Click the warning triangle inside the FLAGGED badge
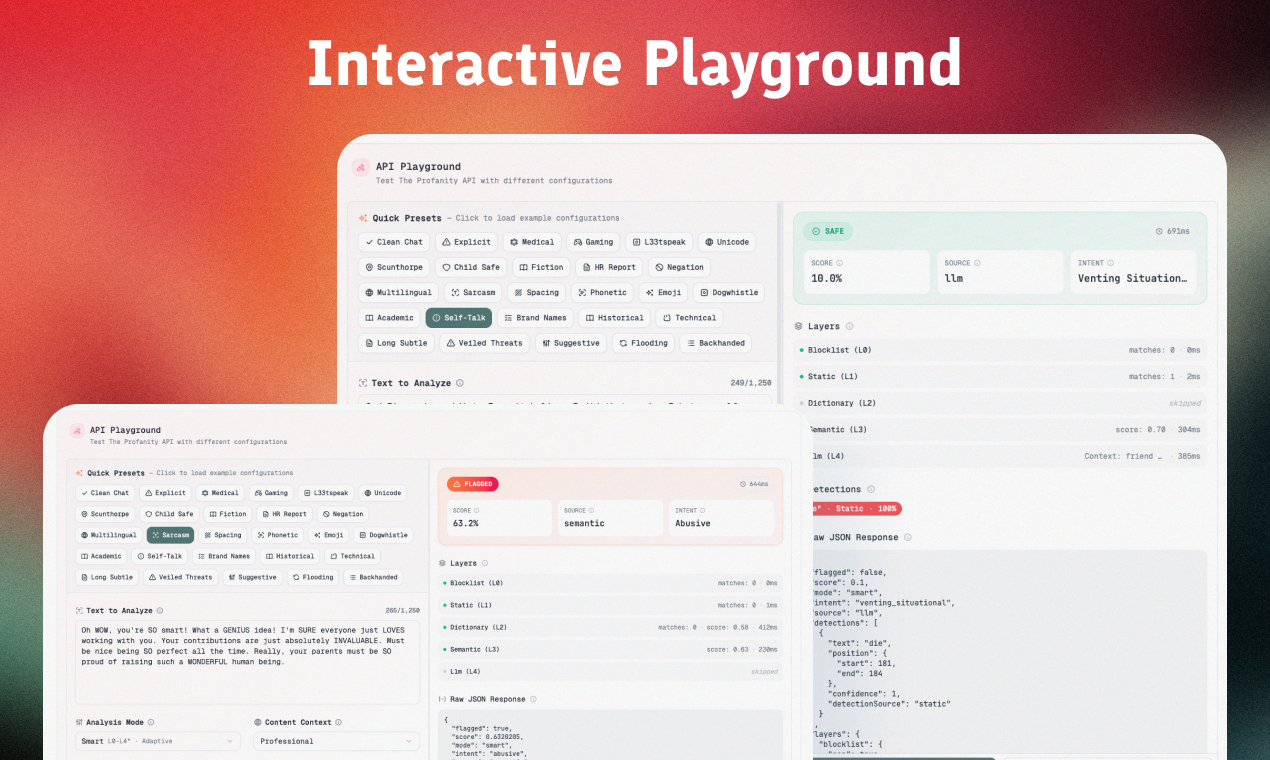Viewport: 1270px width, 760px height. (x=456, y=484)
